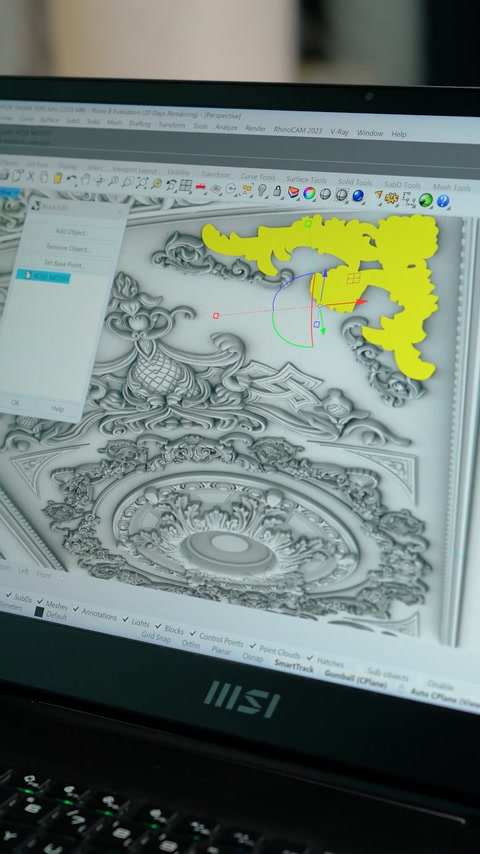This screenshot has height=854, width=480.
Task: Click the red car toolbar icon
Action: point(200,186)
